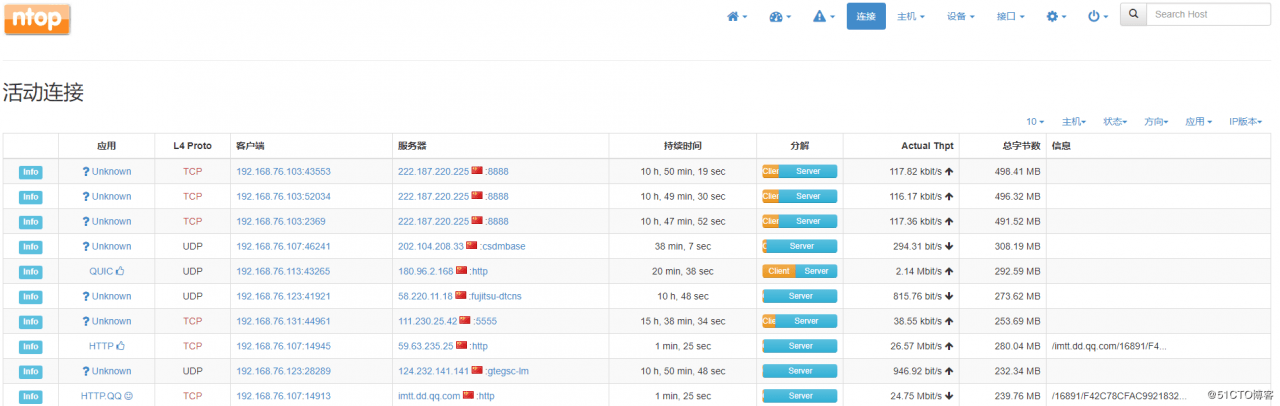This screenshot has width=1280, height=406.
Task: Click the ntop logo
Action: coord(37,18)
